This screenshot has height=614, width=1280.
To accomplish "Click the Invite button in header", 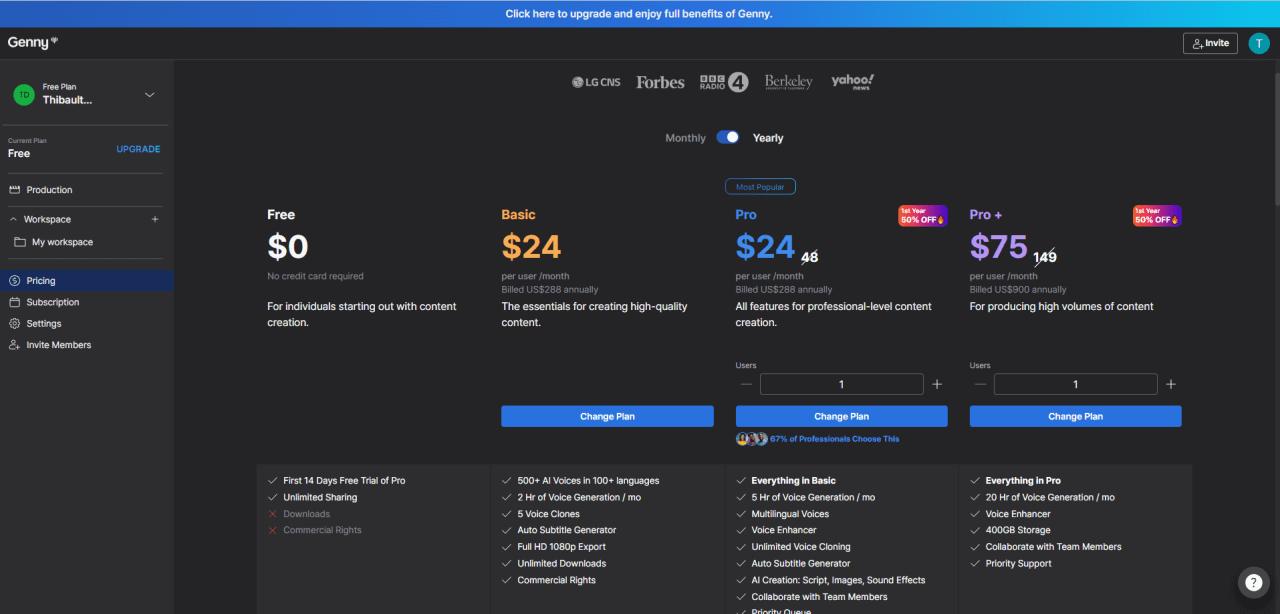I will 1210,43.
